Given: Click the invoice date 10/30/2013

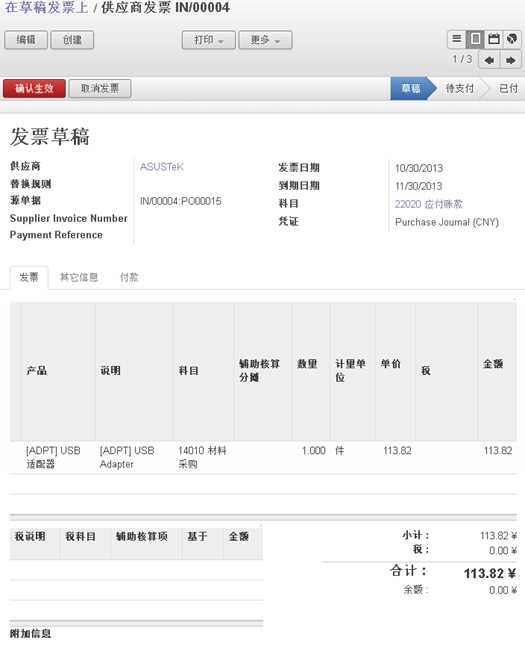Looking at the screenshot, I should 419,168.
